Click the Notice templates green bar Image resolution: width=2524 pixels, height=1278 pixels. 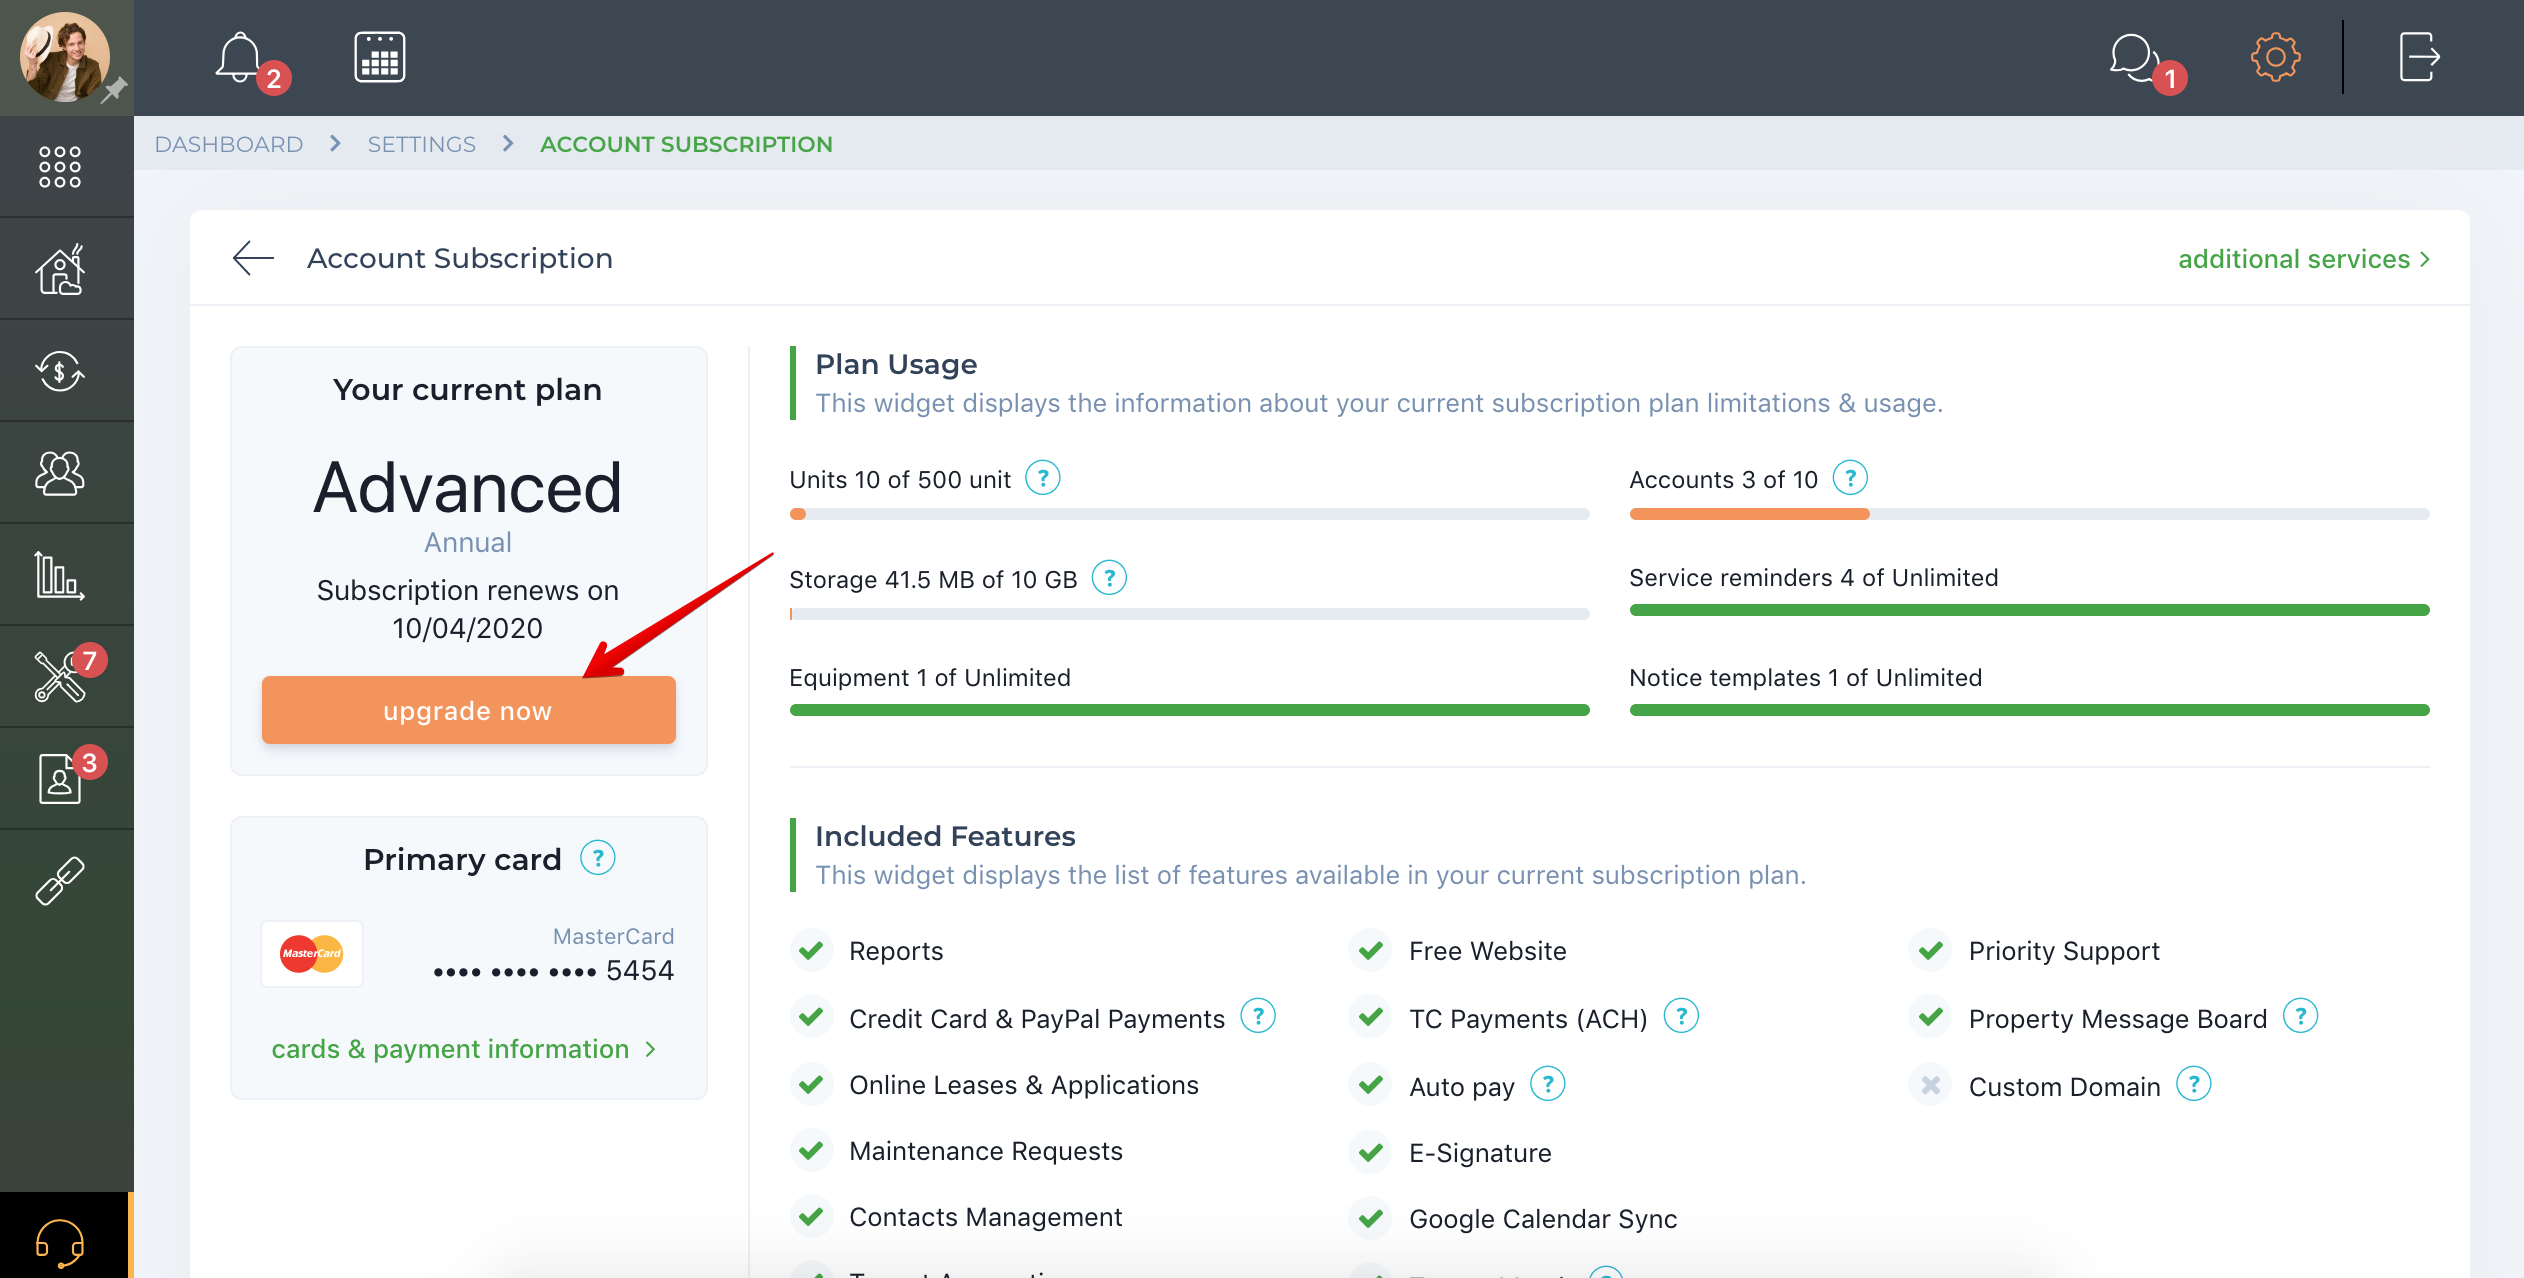(2029, 710)
